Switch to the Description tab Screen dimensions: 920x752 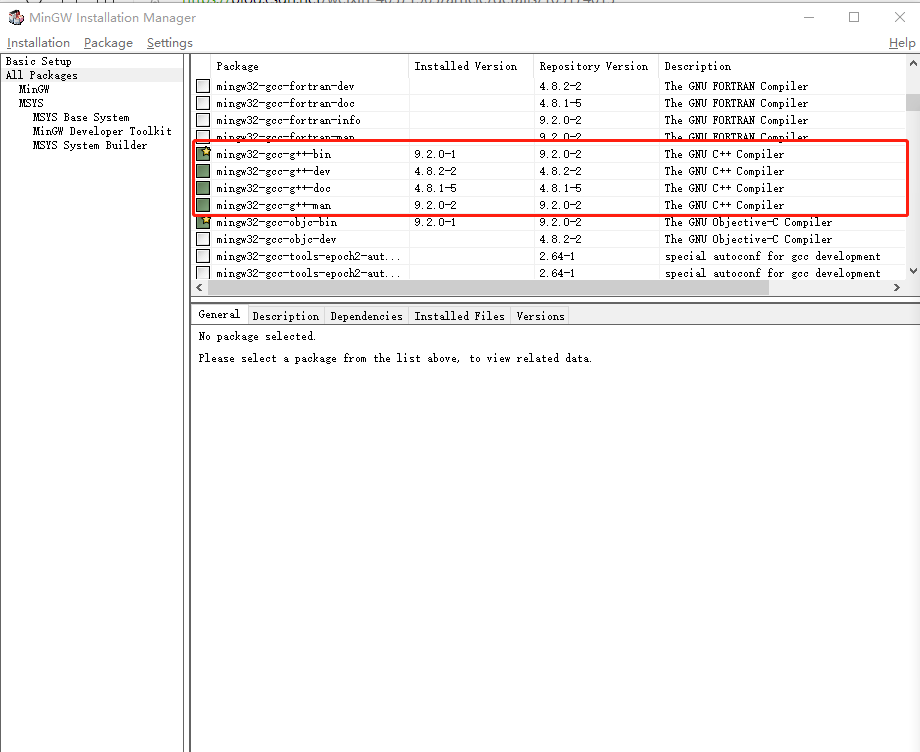click(286, 316)
